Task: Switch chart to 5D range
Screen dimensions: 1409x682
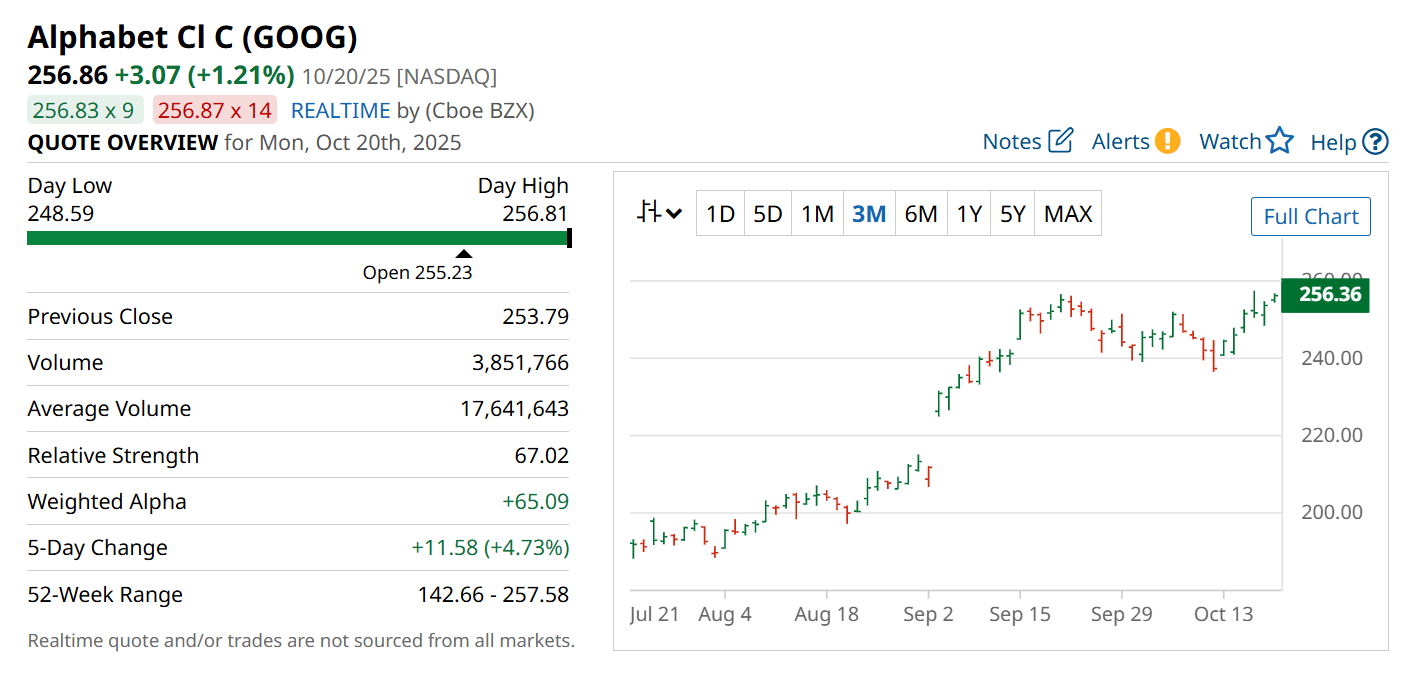Action: [768, 214]
